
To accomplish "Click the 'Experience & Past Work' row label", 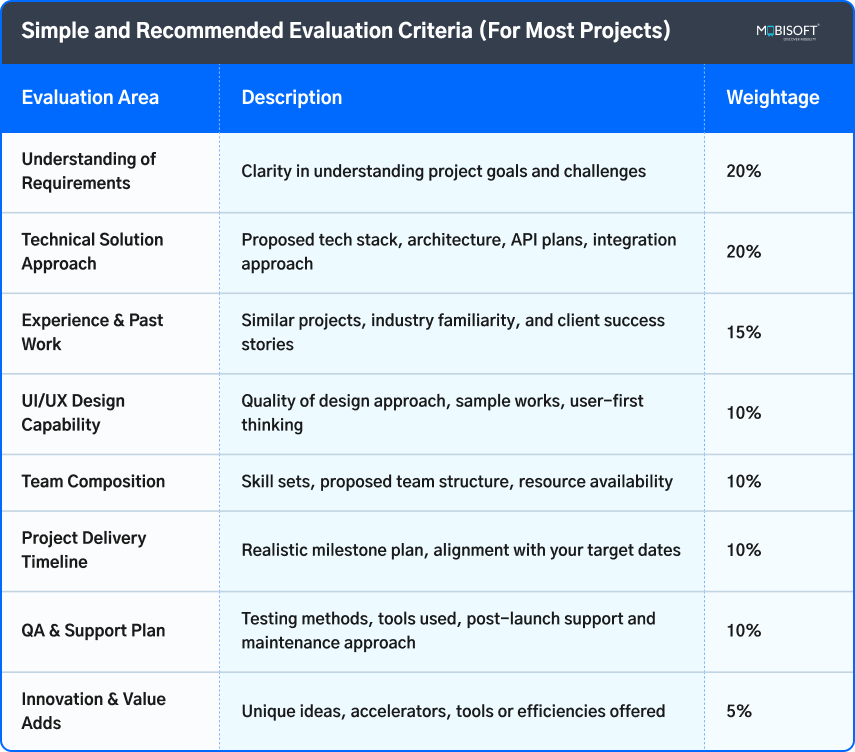I will pos(92,332).
